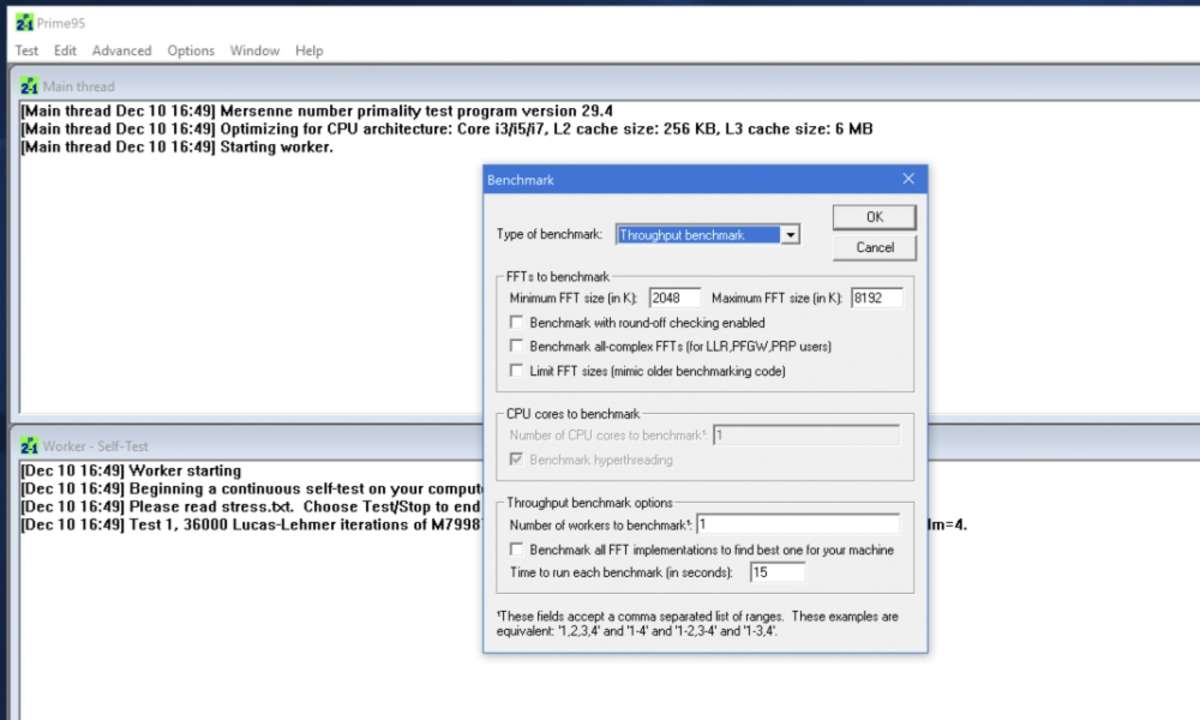Click the Maximum FFT size field
Screen dimensions: 1200x720
point(877,298)
